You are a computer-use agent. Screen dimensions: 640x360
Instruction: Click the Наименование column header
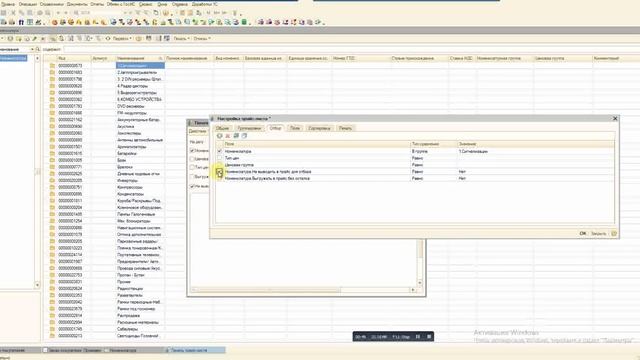coord(140,58)
